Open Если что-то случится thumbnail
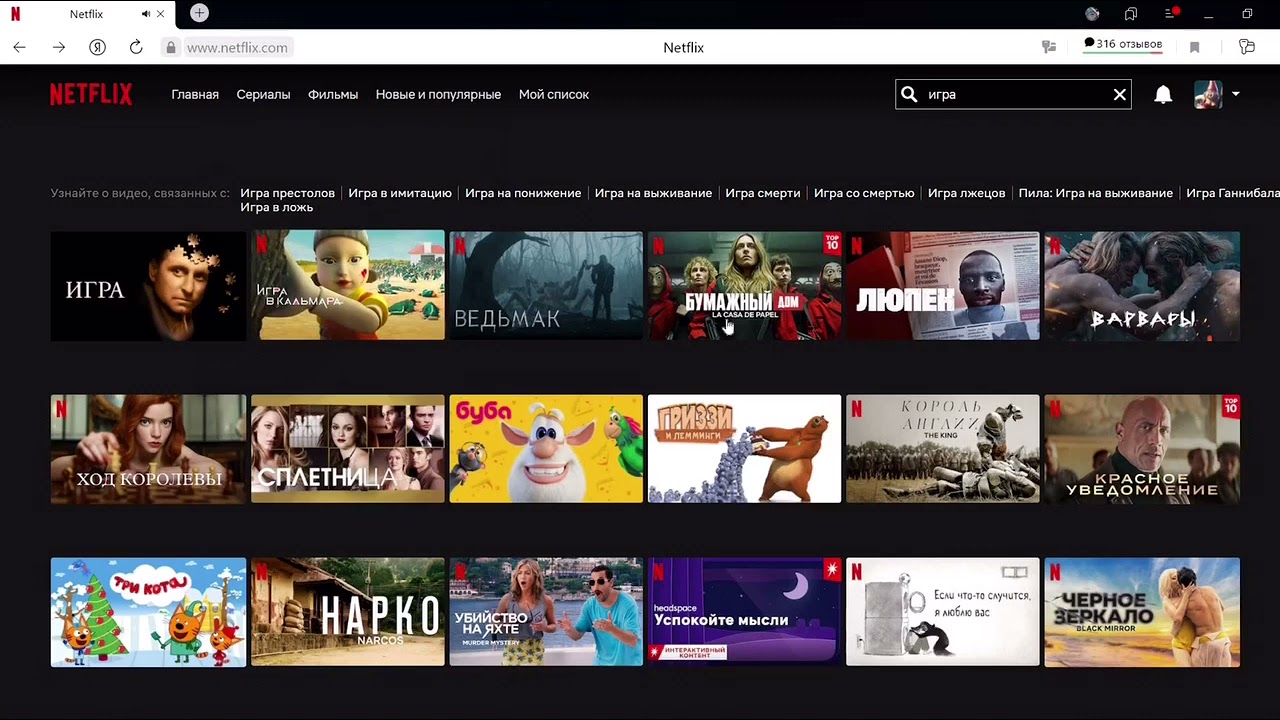1280x720 pixels. click(x=943, y=612)
